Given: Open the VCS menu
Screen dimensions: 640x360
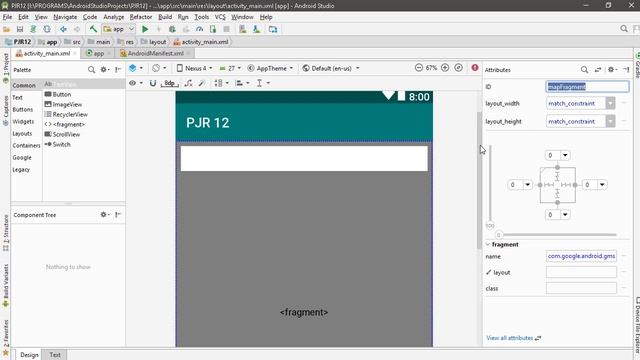Looking at the screenshot, I should click(x=220, y=17).
